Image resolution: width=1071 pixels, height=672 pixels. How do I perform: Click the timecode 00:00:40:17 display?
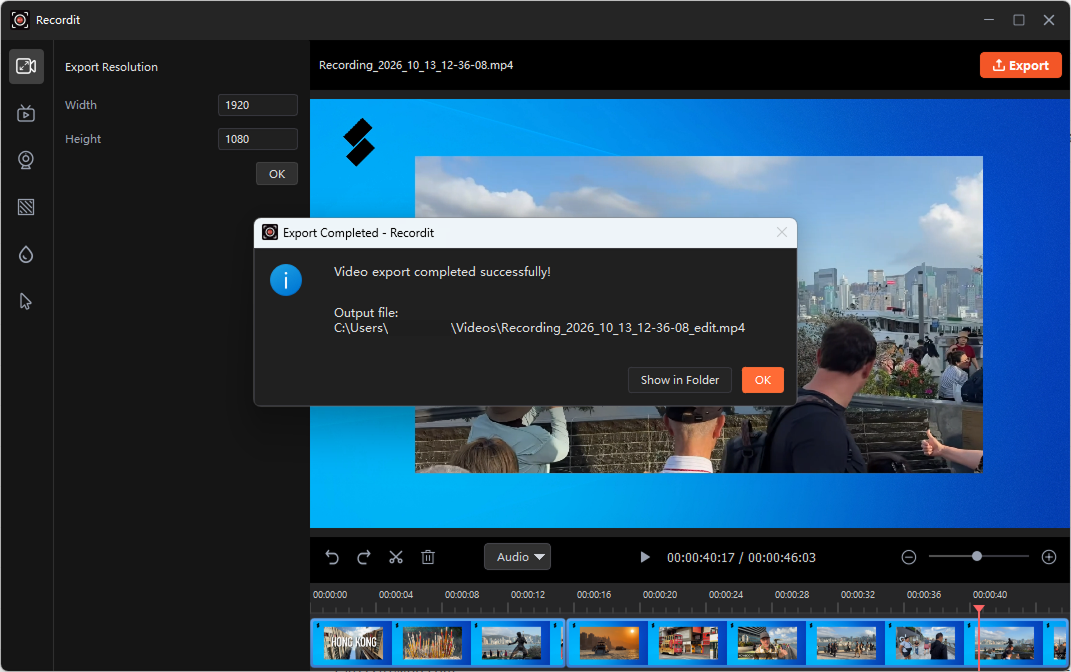[701, 557]
